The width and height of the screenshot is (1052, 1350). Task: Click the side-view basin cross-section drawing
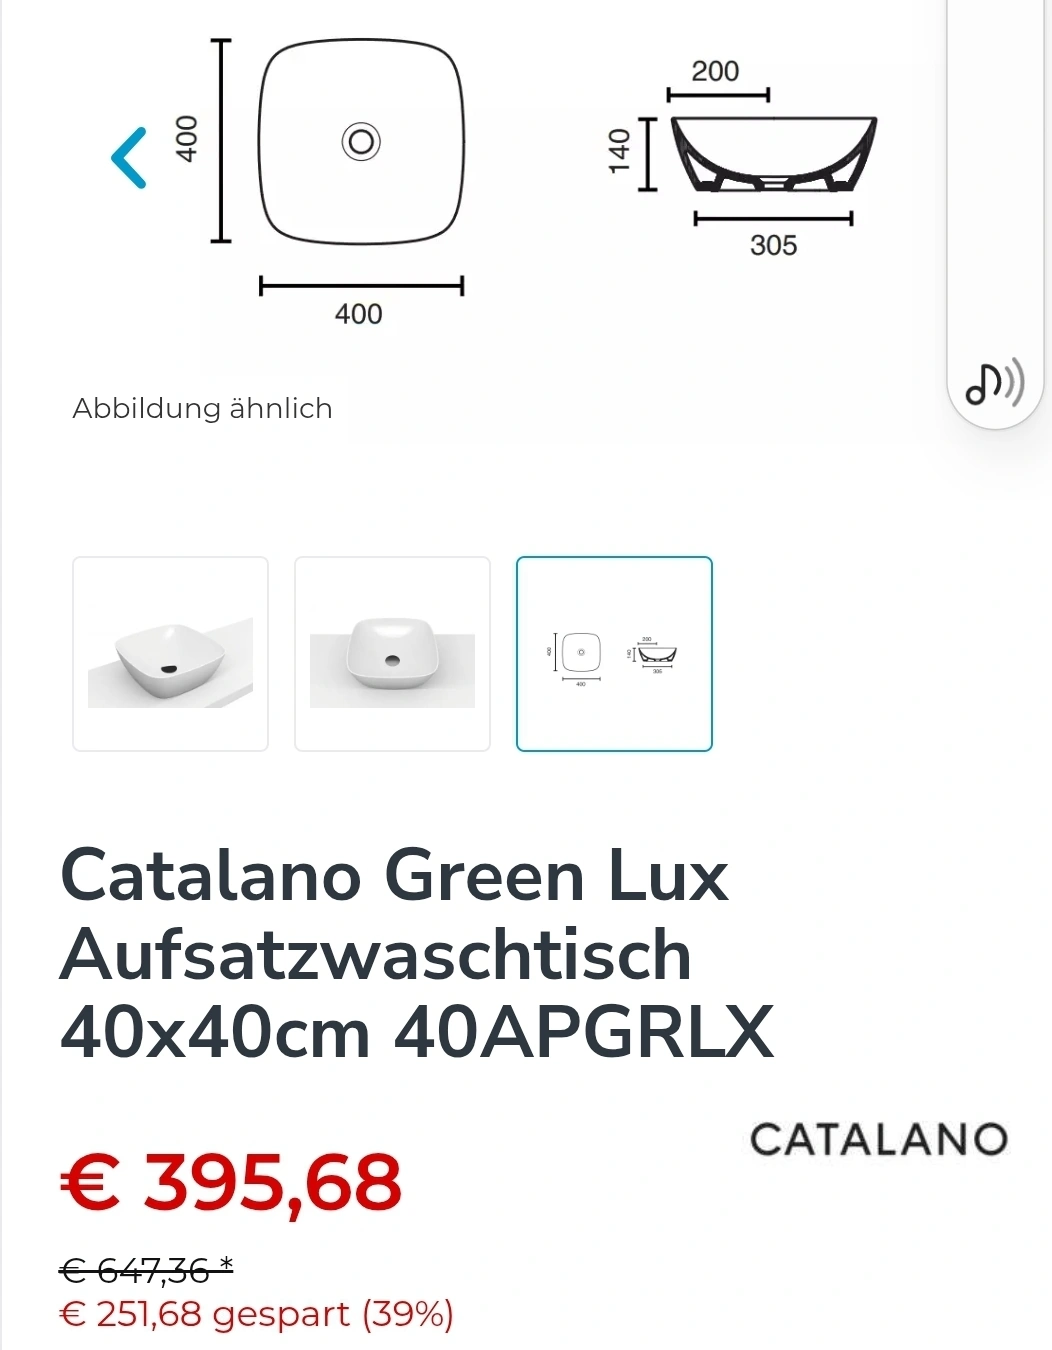[x=774, y=154]
